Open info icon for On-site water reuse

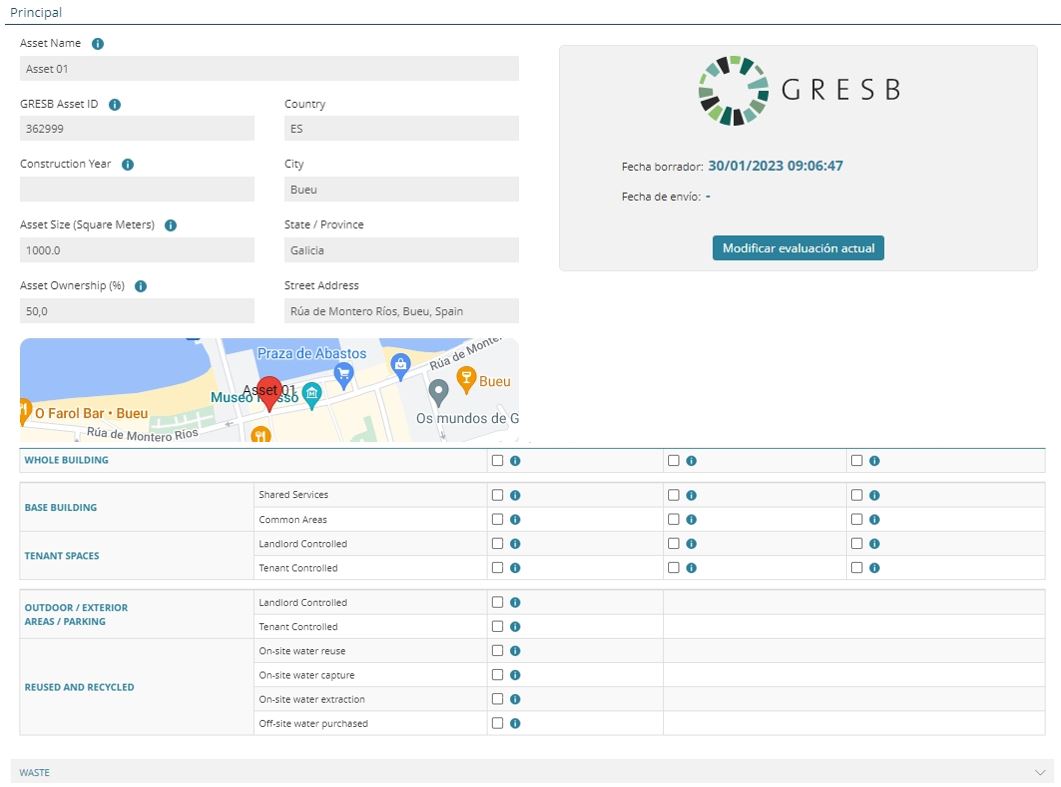515,651
